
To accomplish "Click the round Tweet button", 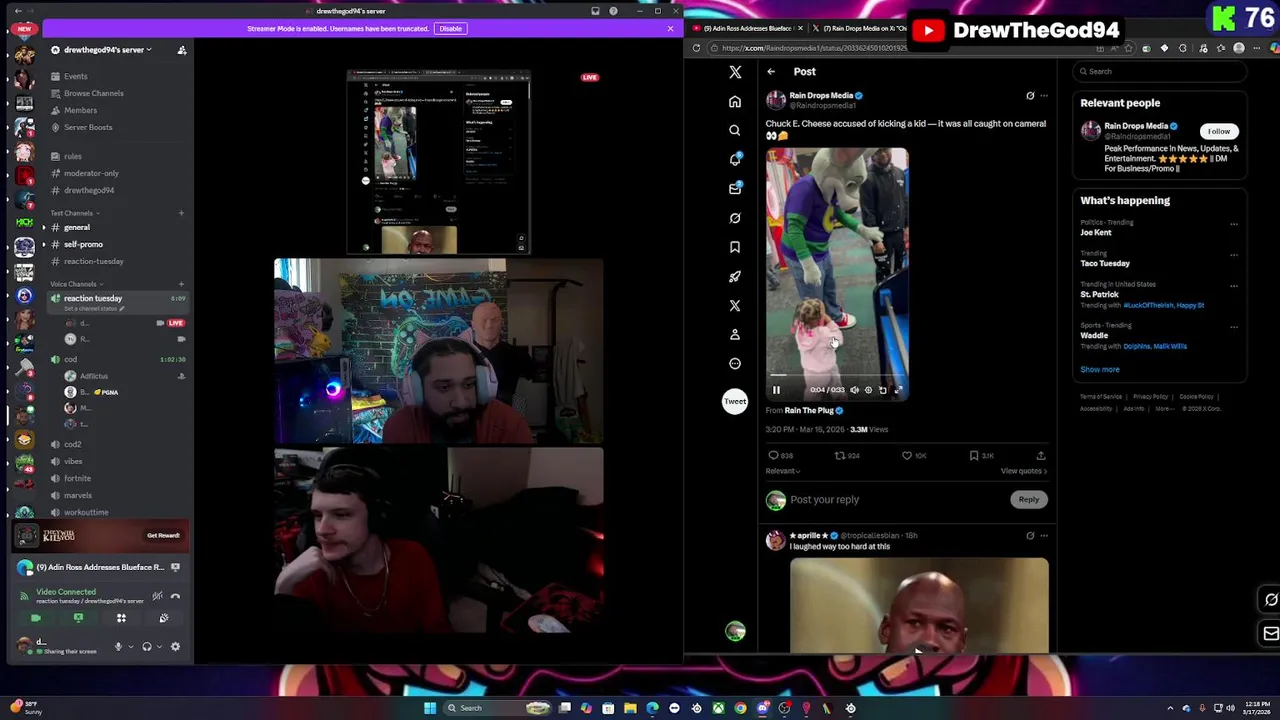I will pyautogui.click(x=735, y=401).
